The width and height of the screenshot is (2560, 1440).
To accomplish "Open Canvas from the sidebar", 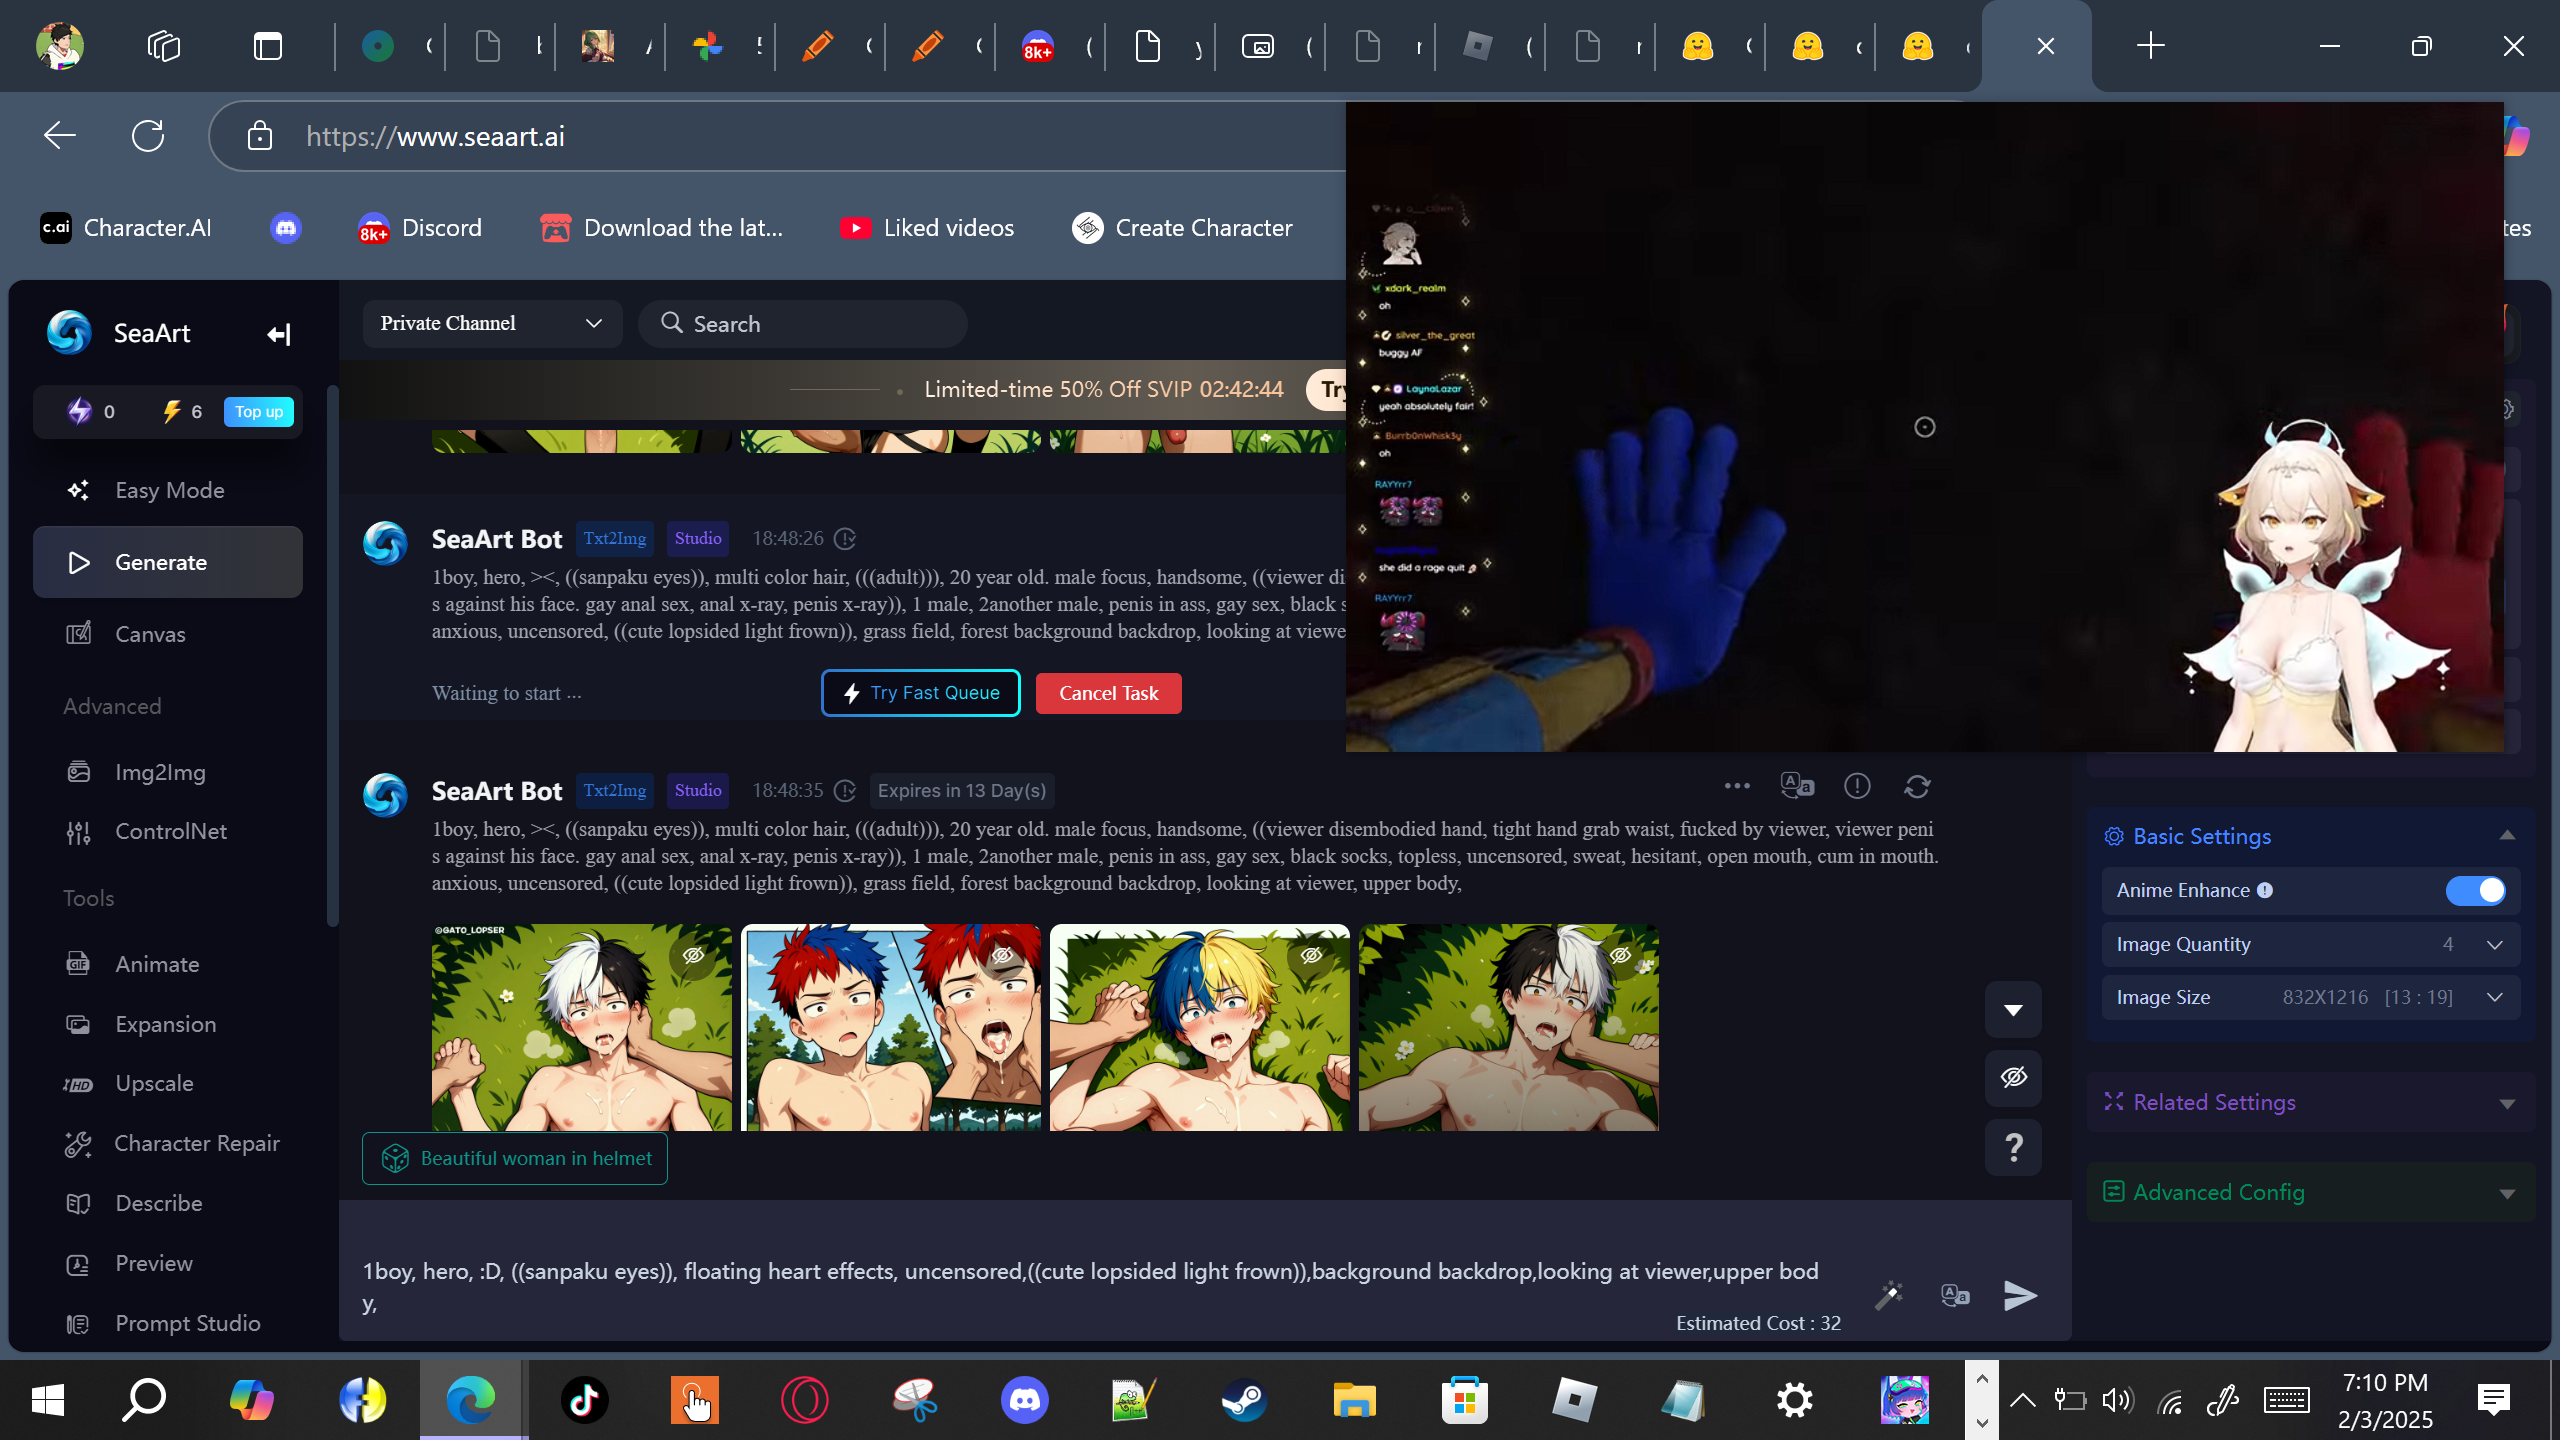I will click(168, 634).
